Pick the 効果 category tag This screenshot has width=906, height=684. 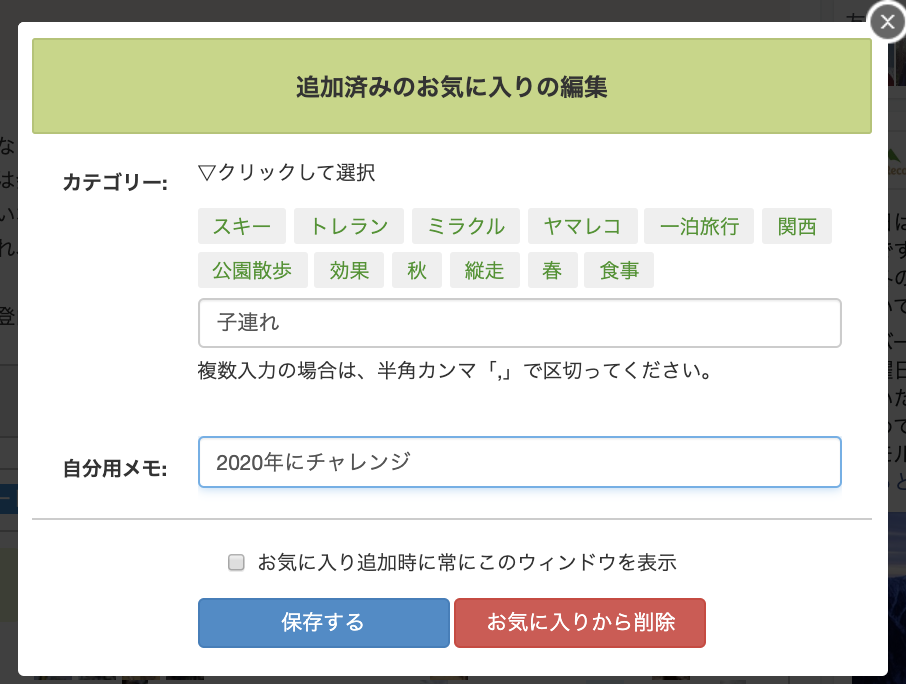click(349, 270)
